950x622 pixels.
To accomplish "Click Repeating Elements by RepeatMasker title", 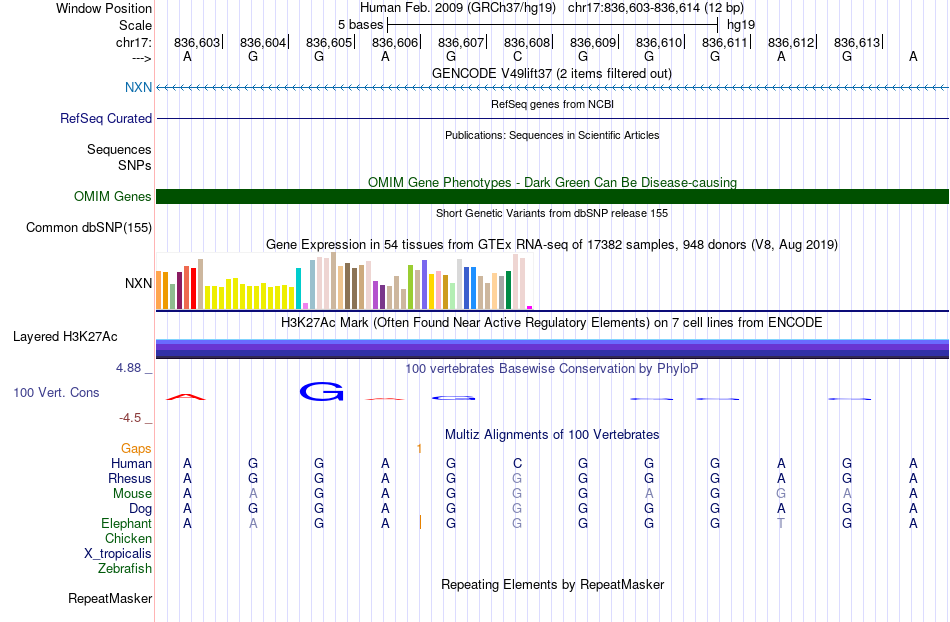I will pos(552,584).
